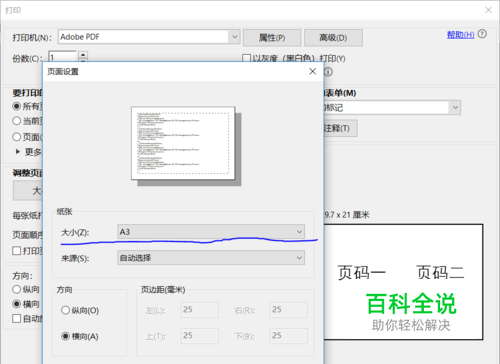Click the help question mark icon
500x364 pixels.
click(x=482, y=34)
